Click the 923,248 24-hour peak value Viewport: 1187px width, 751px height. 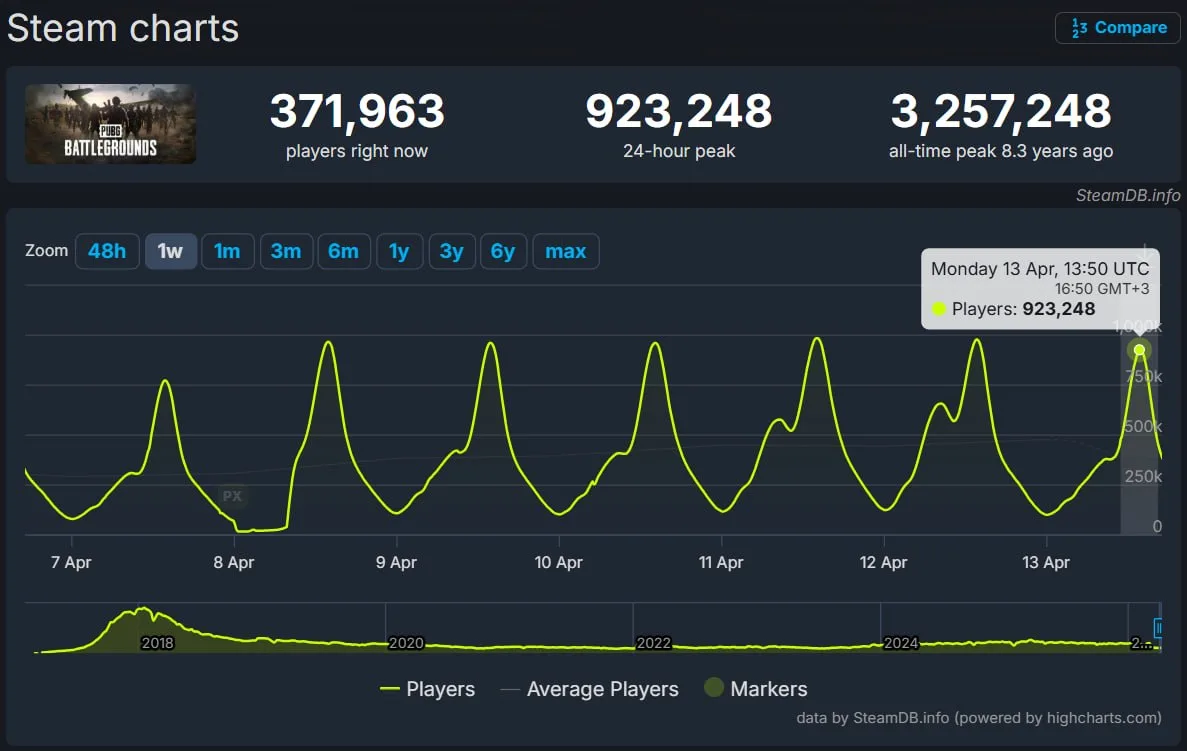[679, 111]
